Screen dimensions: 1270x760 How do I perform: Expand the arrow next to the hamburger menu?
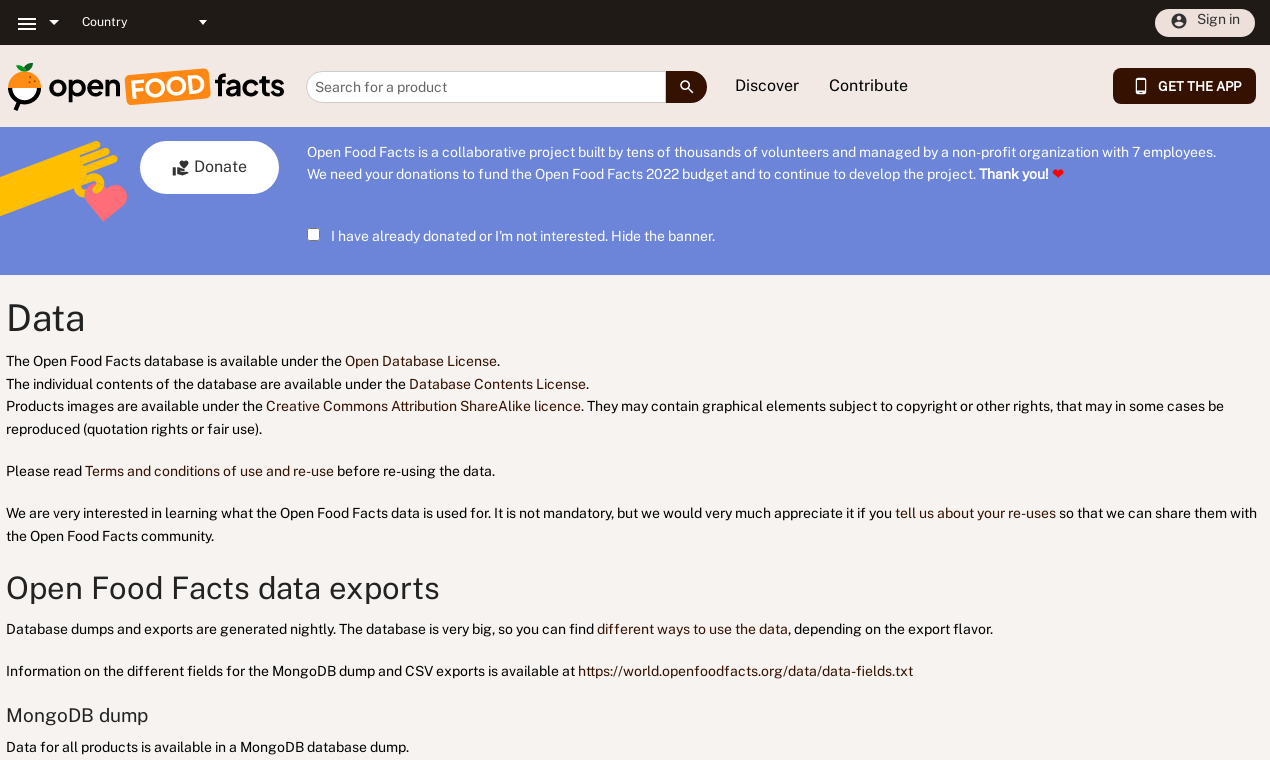[54, 21]
